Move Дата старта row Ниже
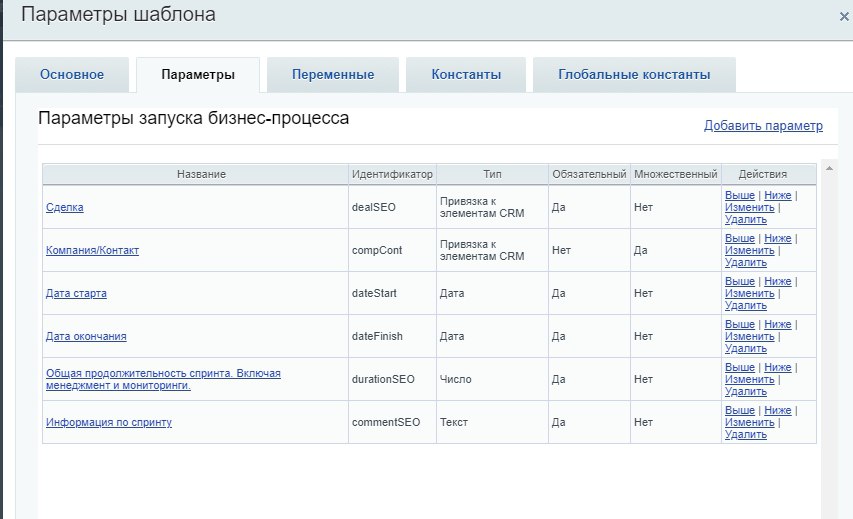The height and width of the screenshot is (519, 853). click(777, 281)
